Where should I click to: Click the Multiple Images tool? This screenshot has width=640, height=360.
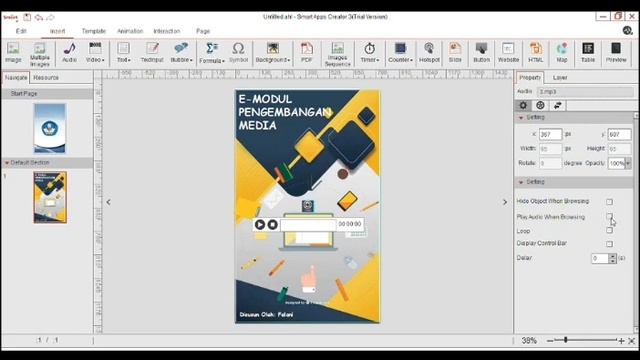pyautogui.click(x=40, y=54)
